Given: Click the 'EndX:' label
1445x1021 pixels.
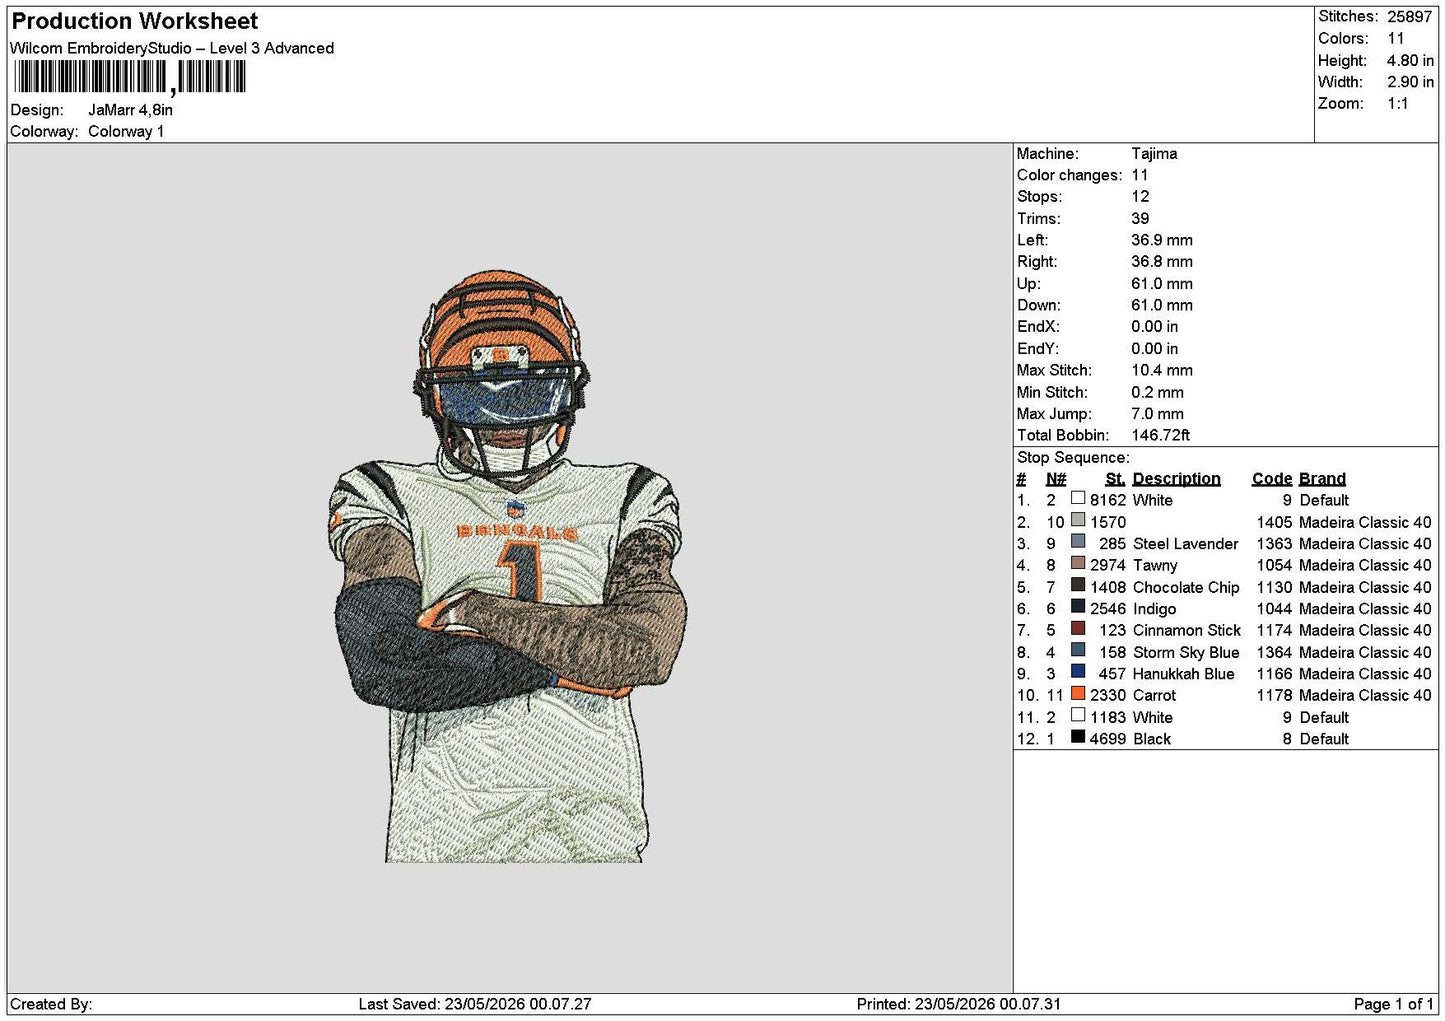Looking at the screenshot, I should [x=1039, y=327].
